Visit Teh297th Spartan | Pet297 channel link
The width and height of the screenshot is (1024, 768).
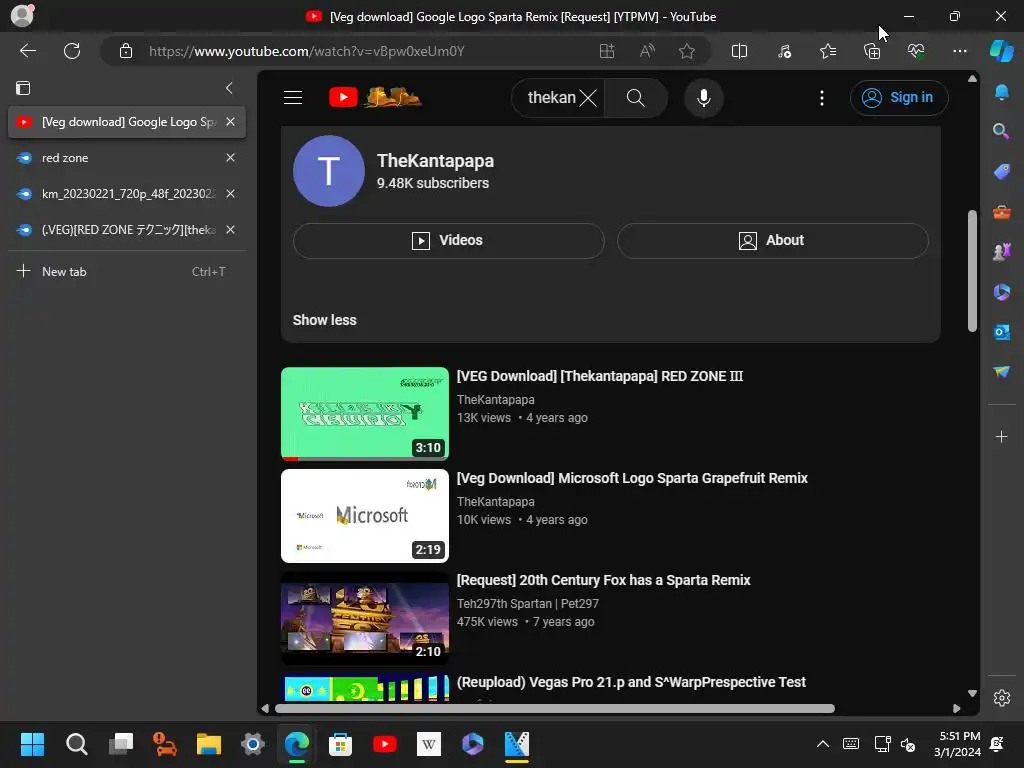528,603
